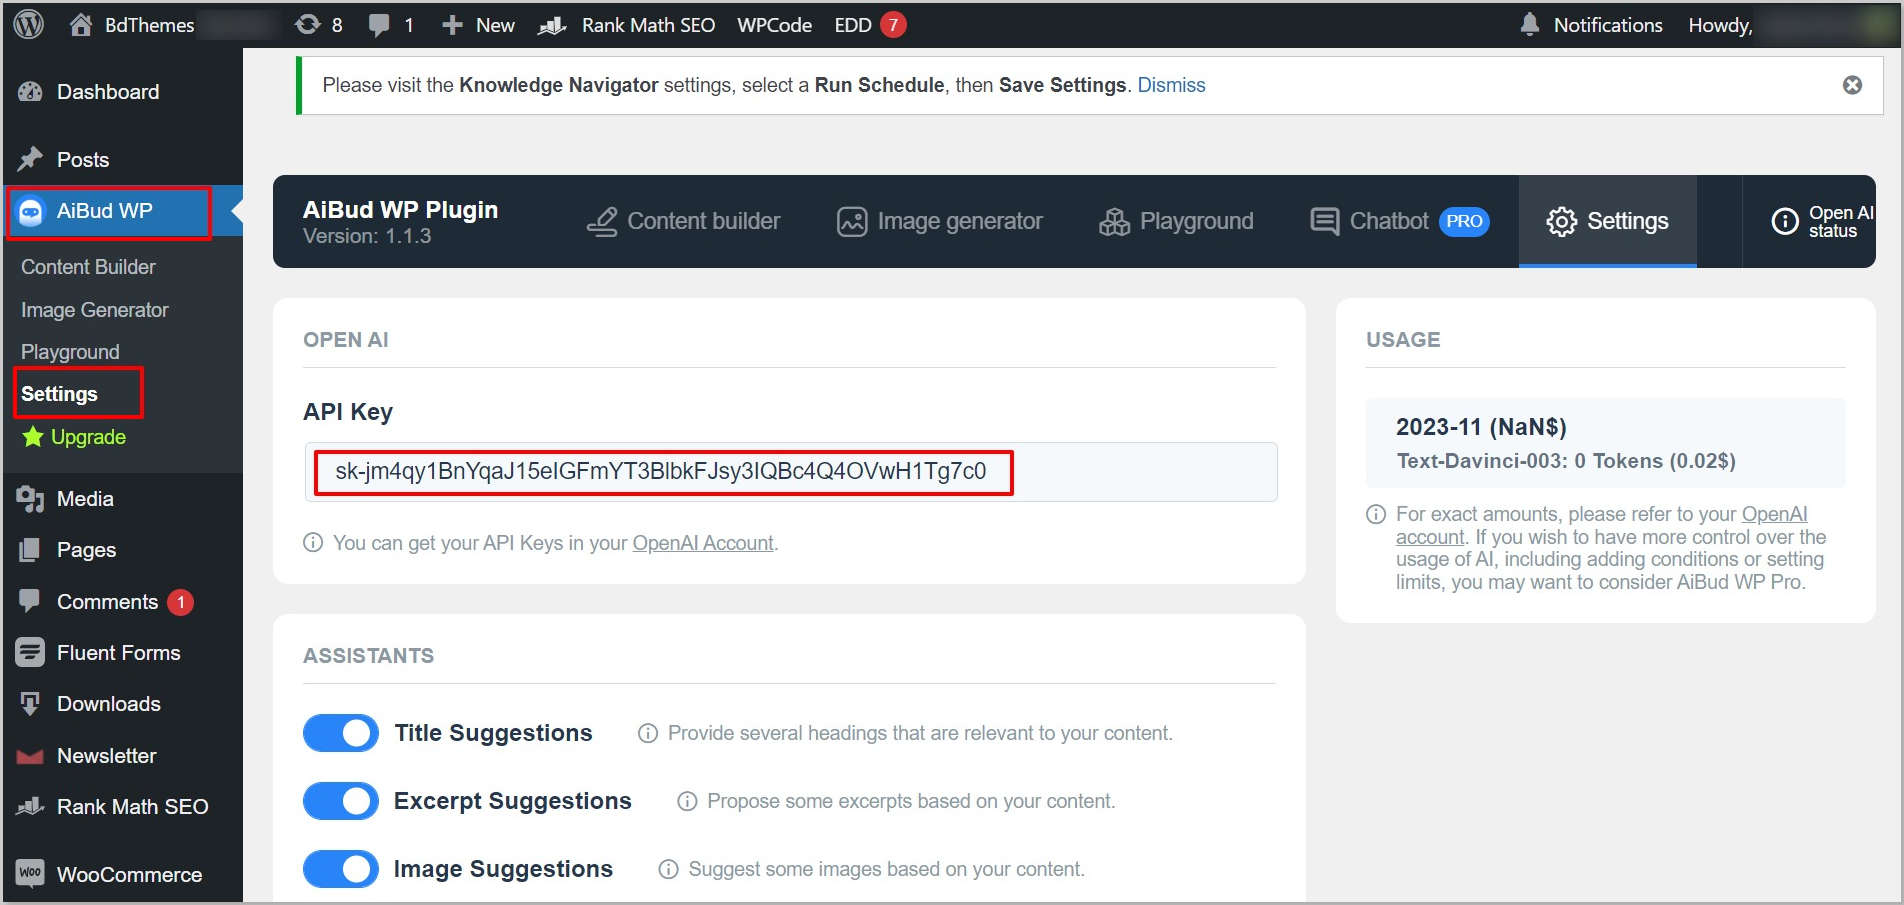Dismiss the Knowledge Navigator notice

[x=1852, y=85]
